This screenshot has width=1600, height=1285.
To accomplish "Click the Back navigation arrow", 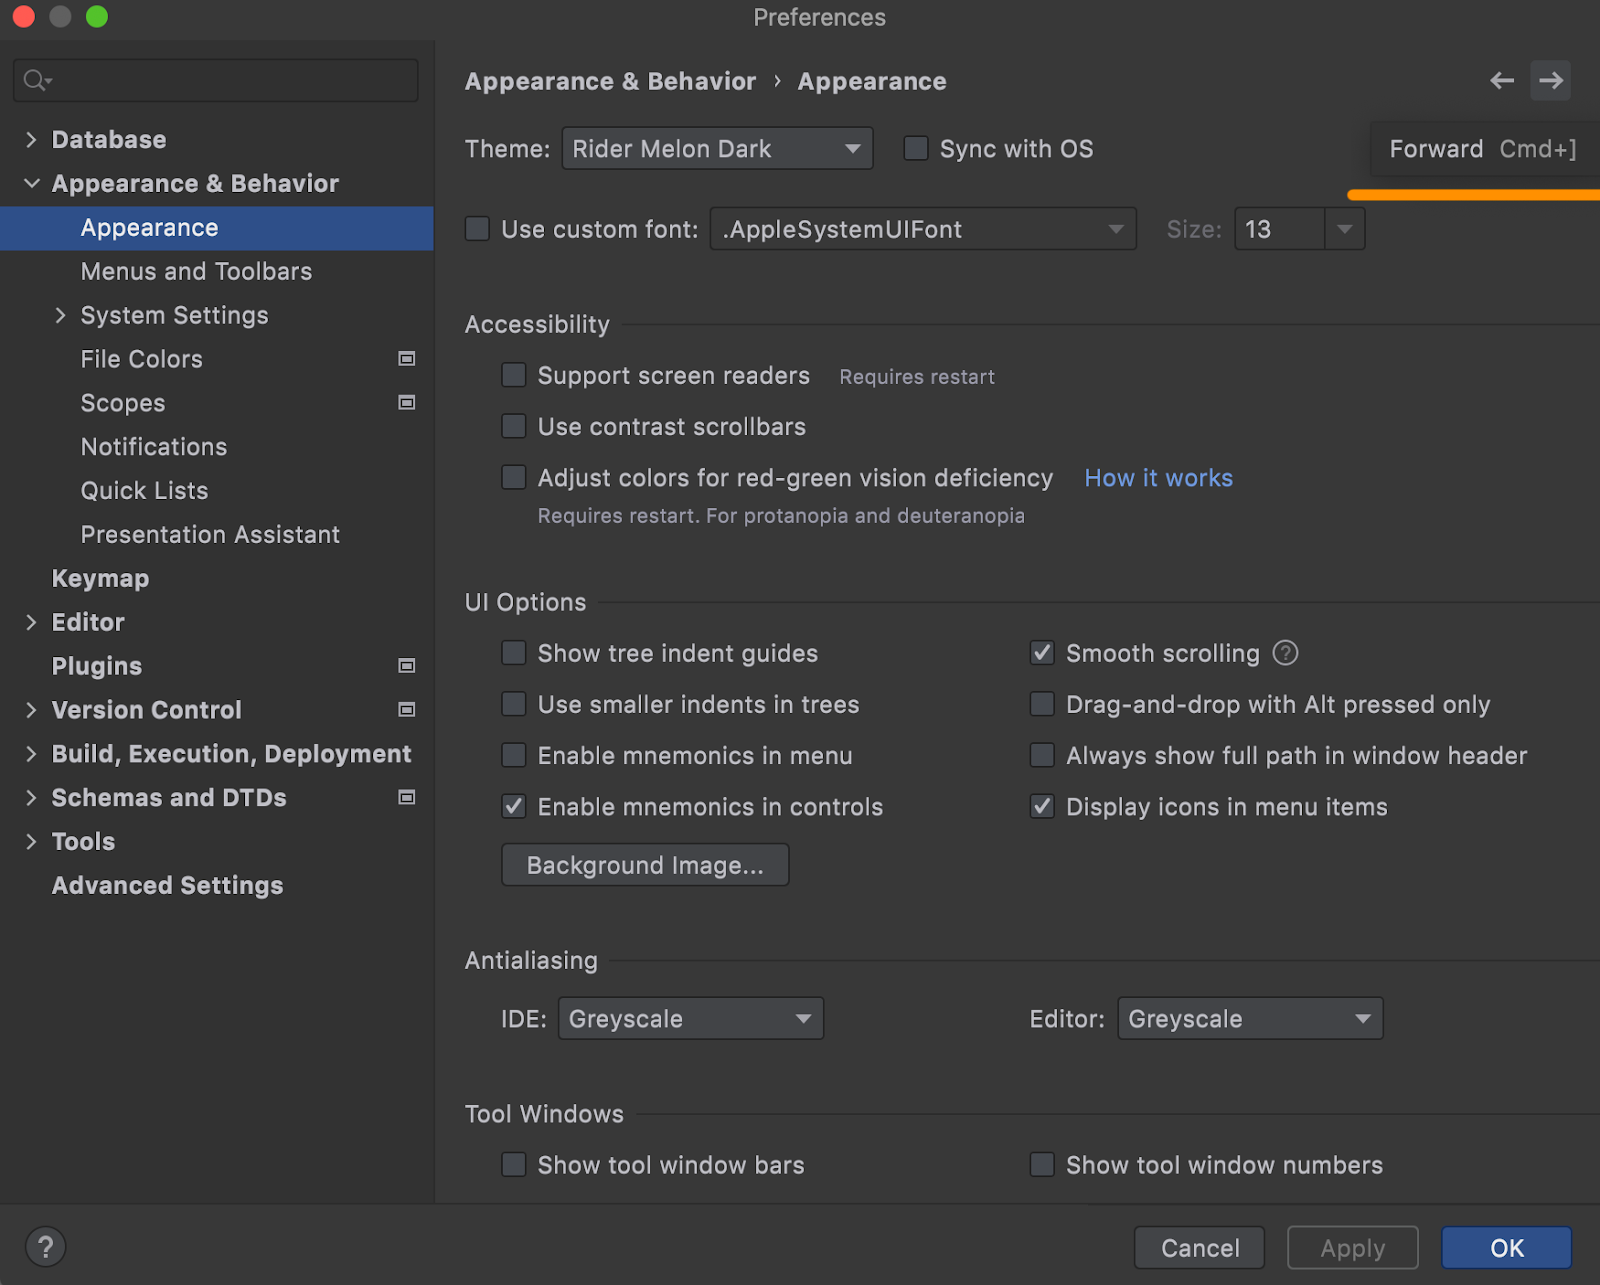I will (1501, 81).
